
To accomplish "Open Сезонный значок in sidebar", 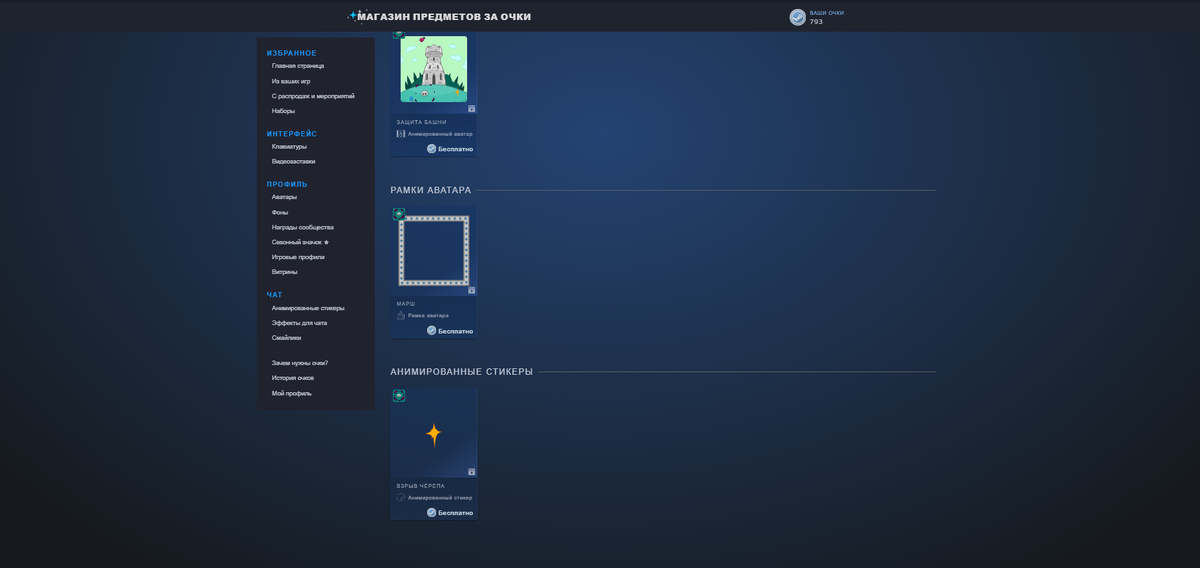I will pos(300,242).
